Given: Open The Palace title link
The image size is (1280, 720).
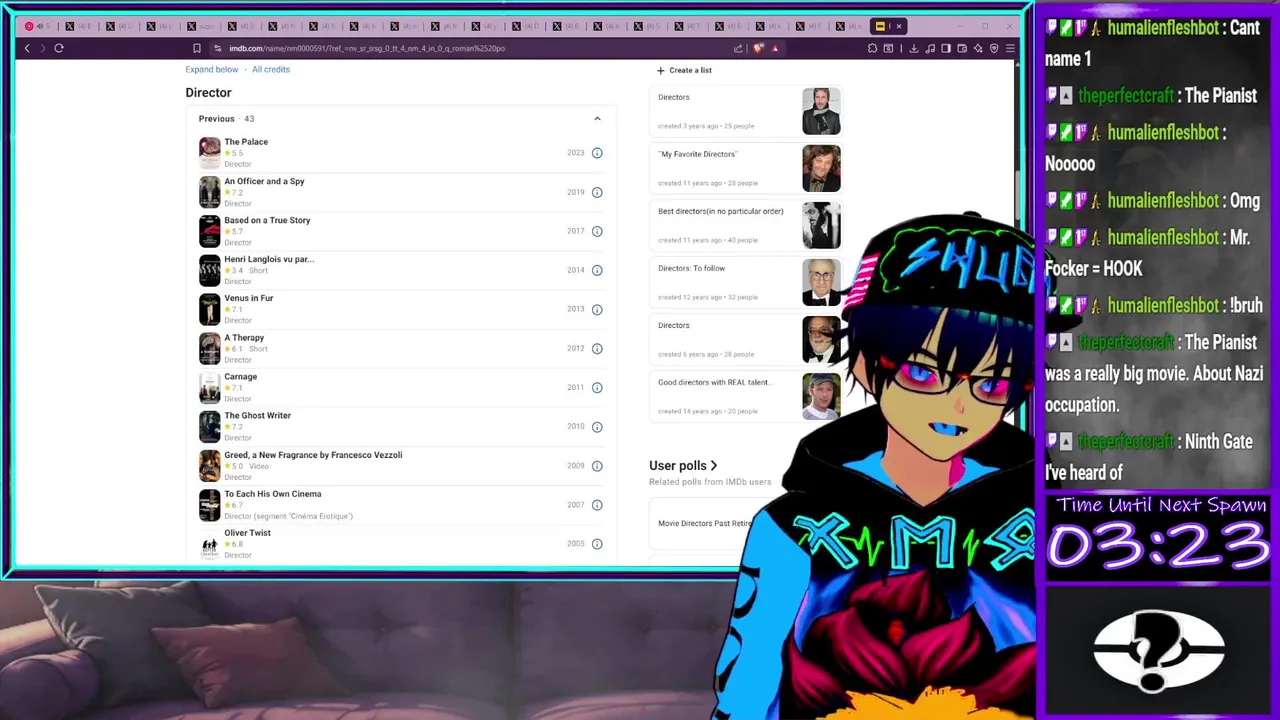Looking at the screenshot, I should [246, 142].
